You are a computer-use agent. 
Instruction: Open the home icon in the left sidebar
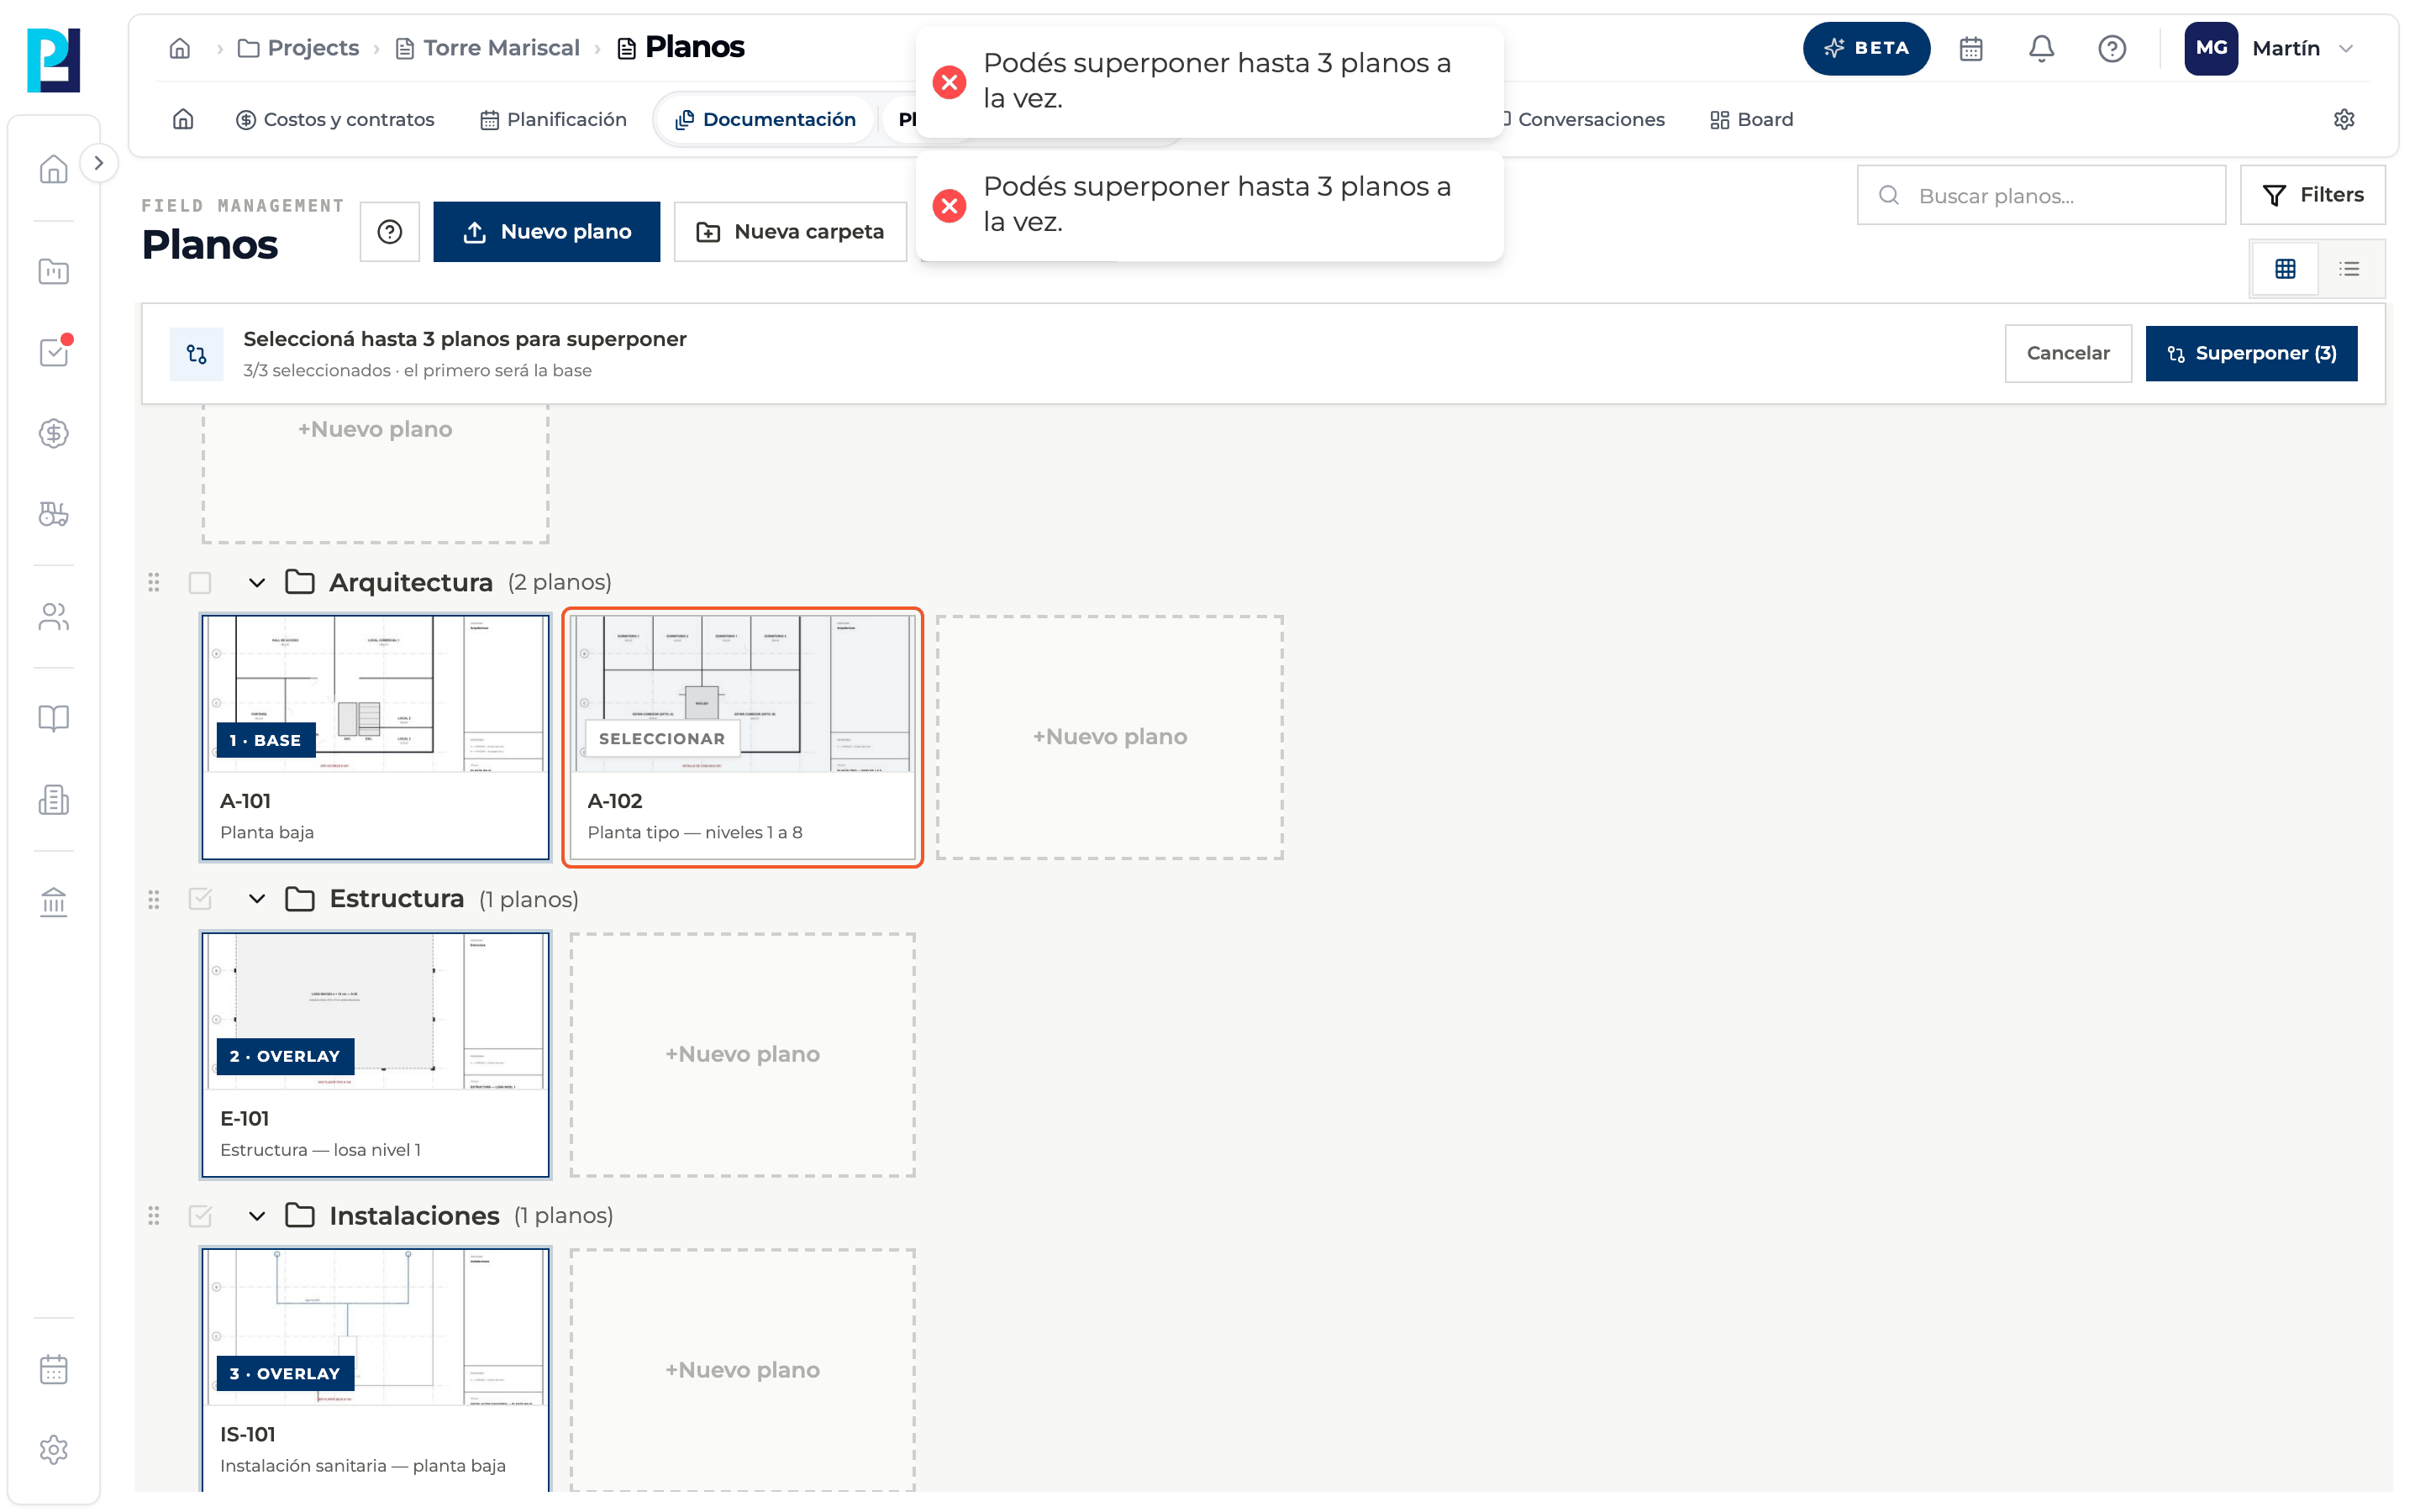[53, 169]
